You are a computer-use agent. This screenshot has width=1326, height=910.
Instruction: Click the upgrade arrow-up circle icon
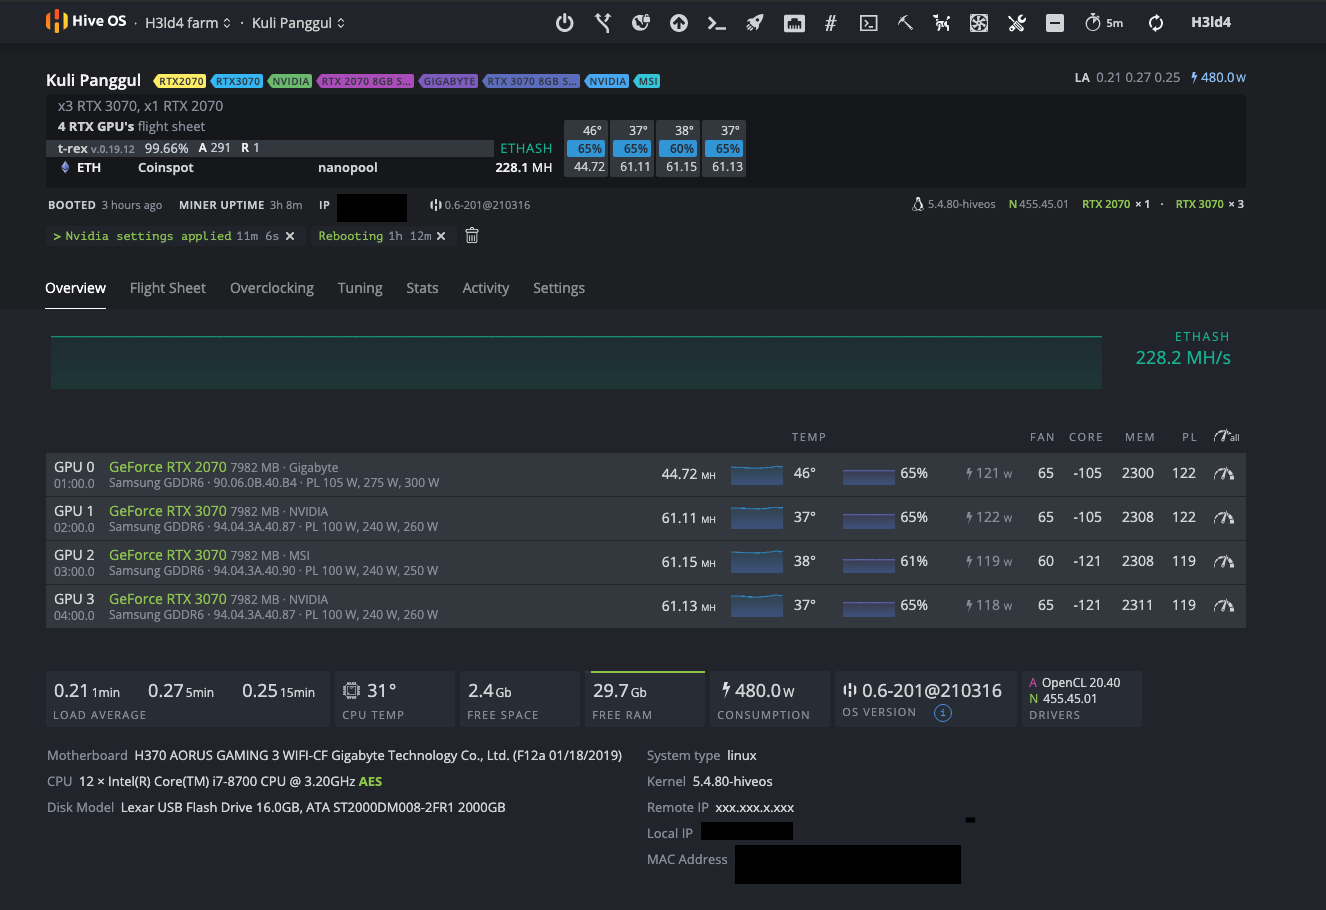tap(679, 23)
